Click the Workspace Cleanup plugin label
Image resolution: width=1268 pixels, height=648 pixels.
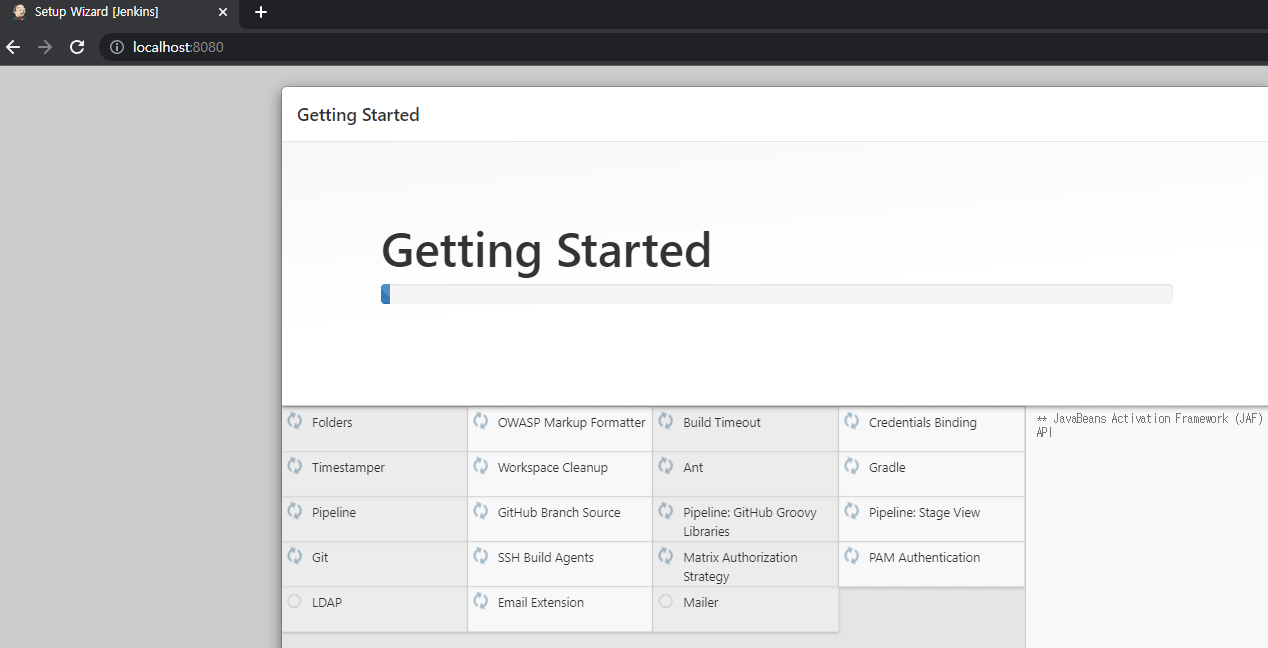pyautogui.click(x=553, y=468)
